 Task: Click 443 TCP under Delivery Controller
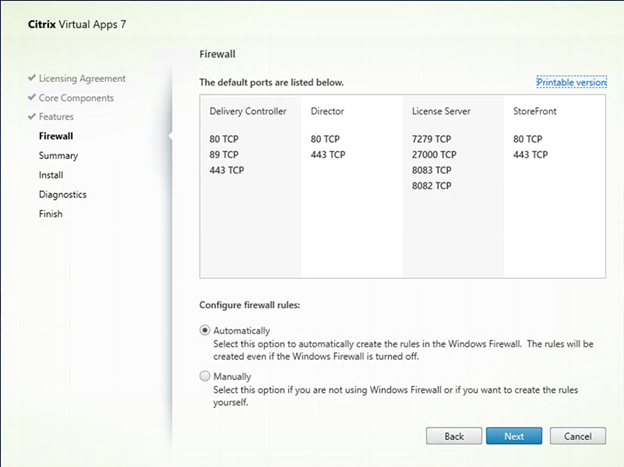[226, 170]
